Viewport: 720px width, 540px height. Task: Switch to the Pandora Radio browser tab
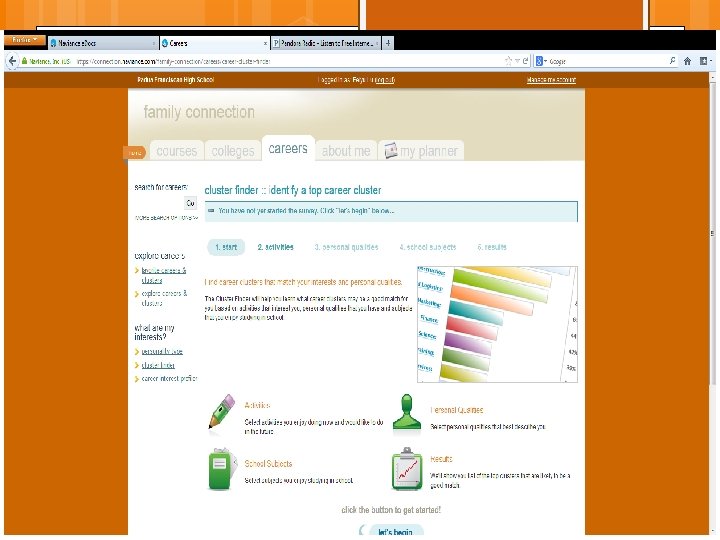[x=326, y=43]
